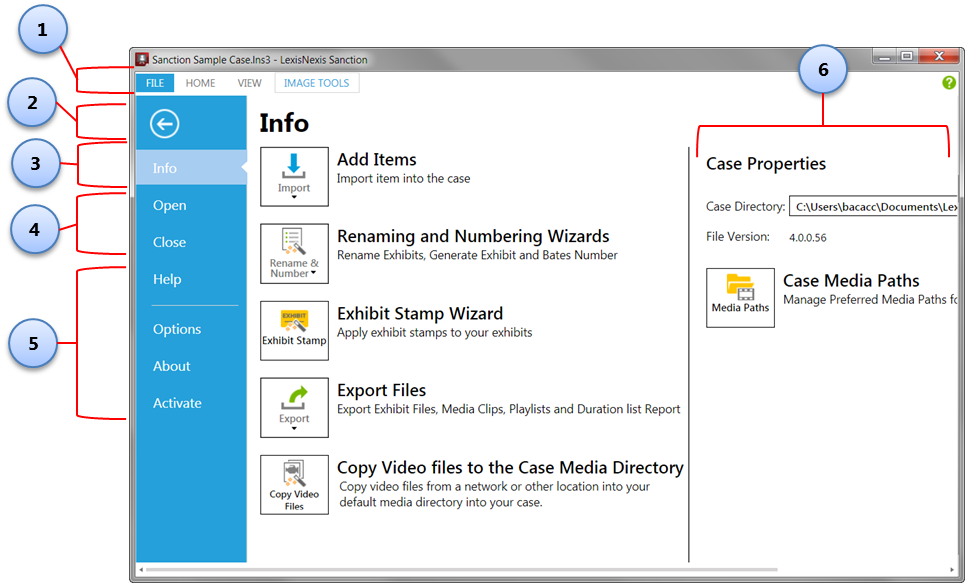Click the Copy Video Files button
The width and height of the screenshot is (965, 583).
294,484
